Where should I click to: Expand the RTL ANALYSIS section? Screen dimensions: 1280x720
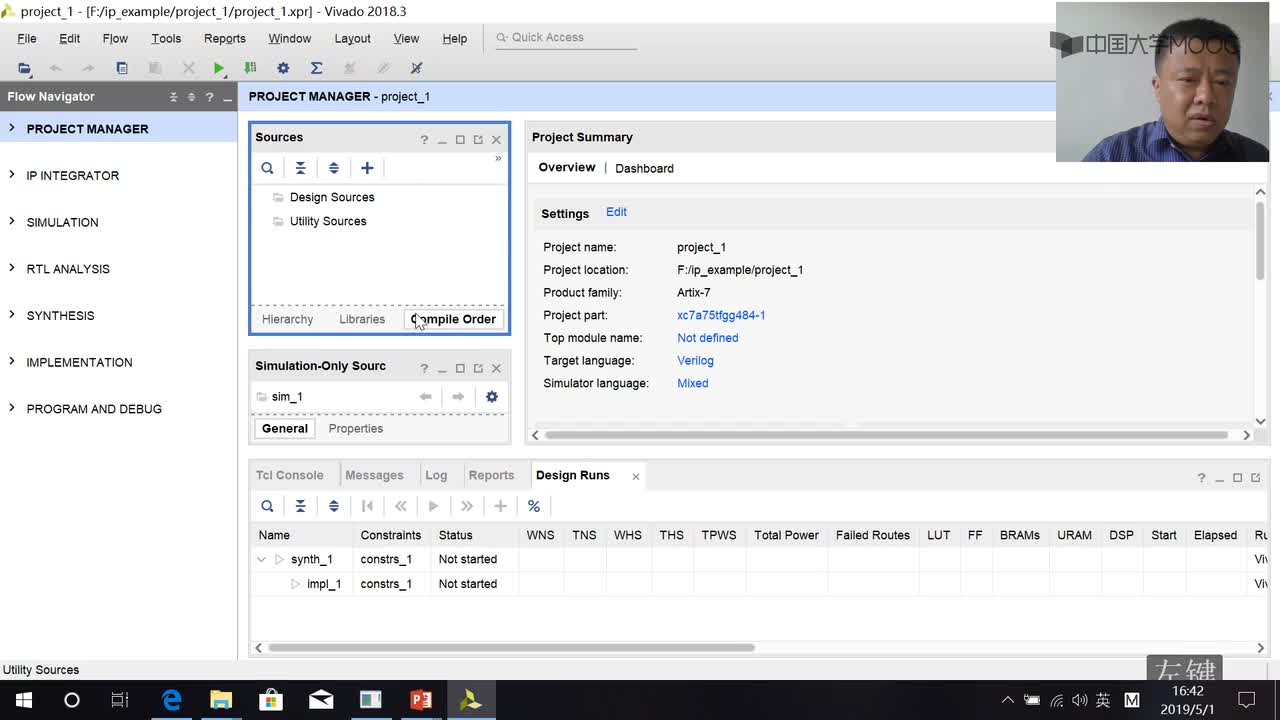click(12, 268)
